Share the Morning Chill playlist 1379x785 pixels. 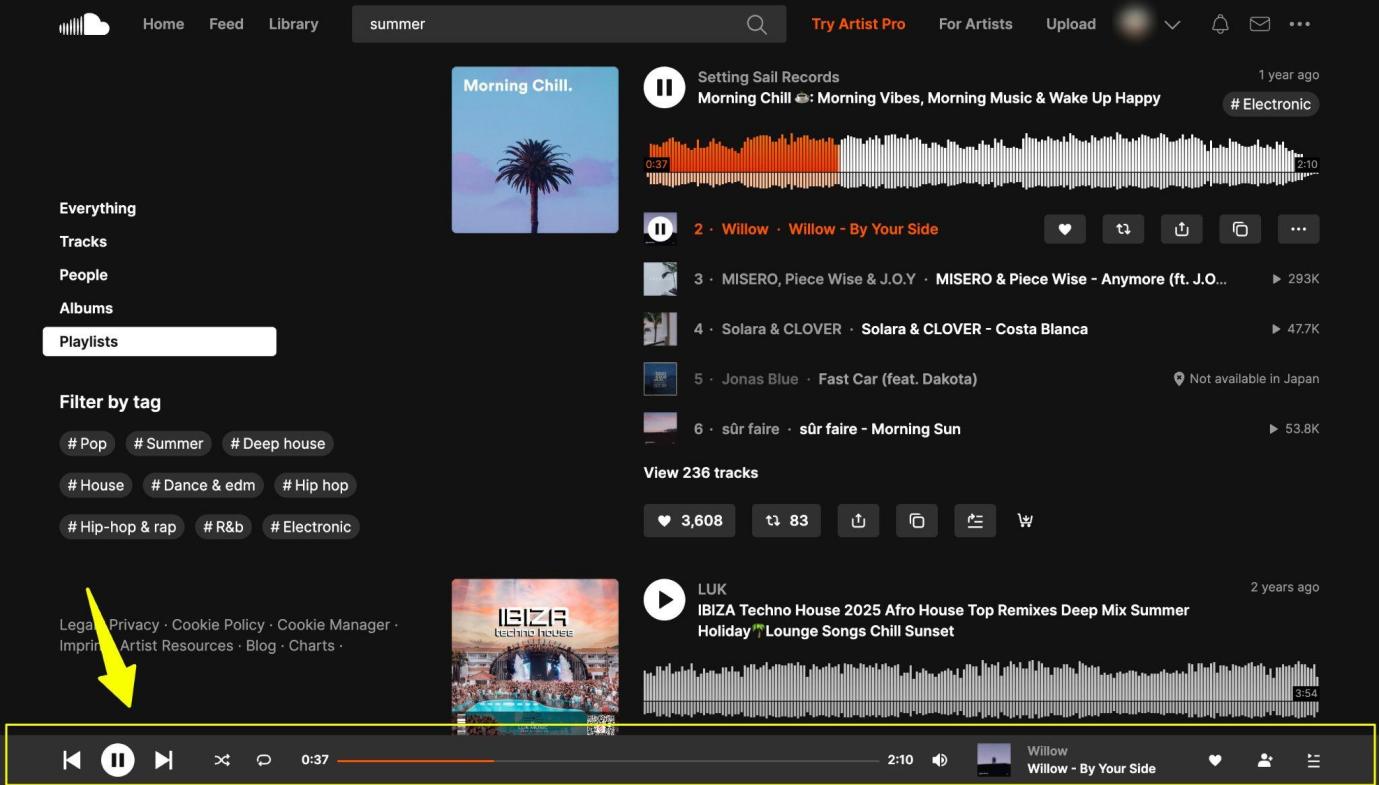coord(858,520)
